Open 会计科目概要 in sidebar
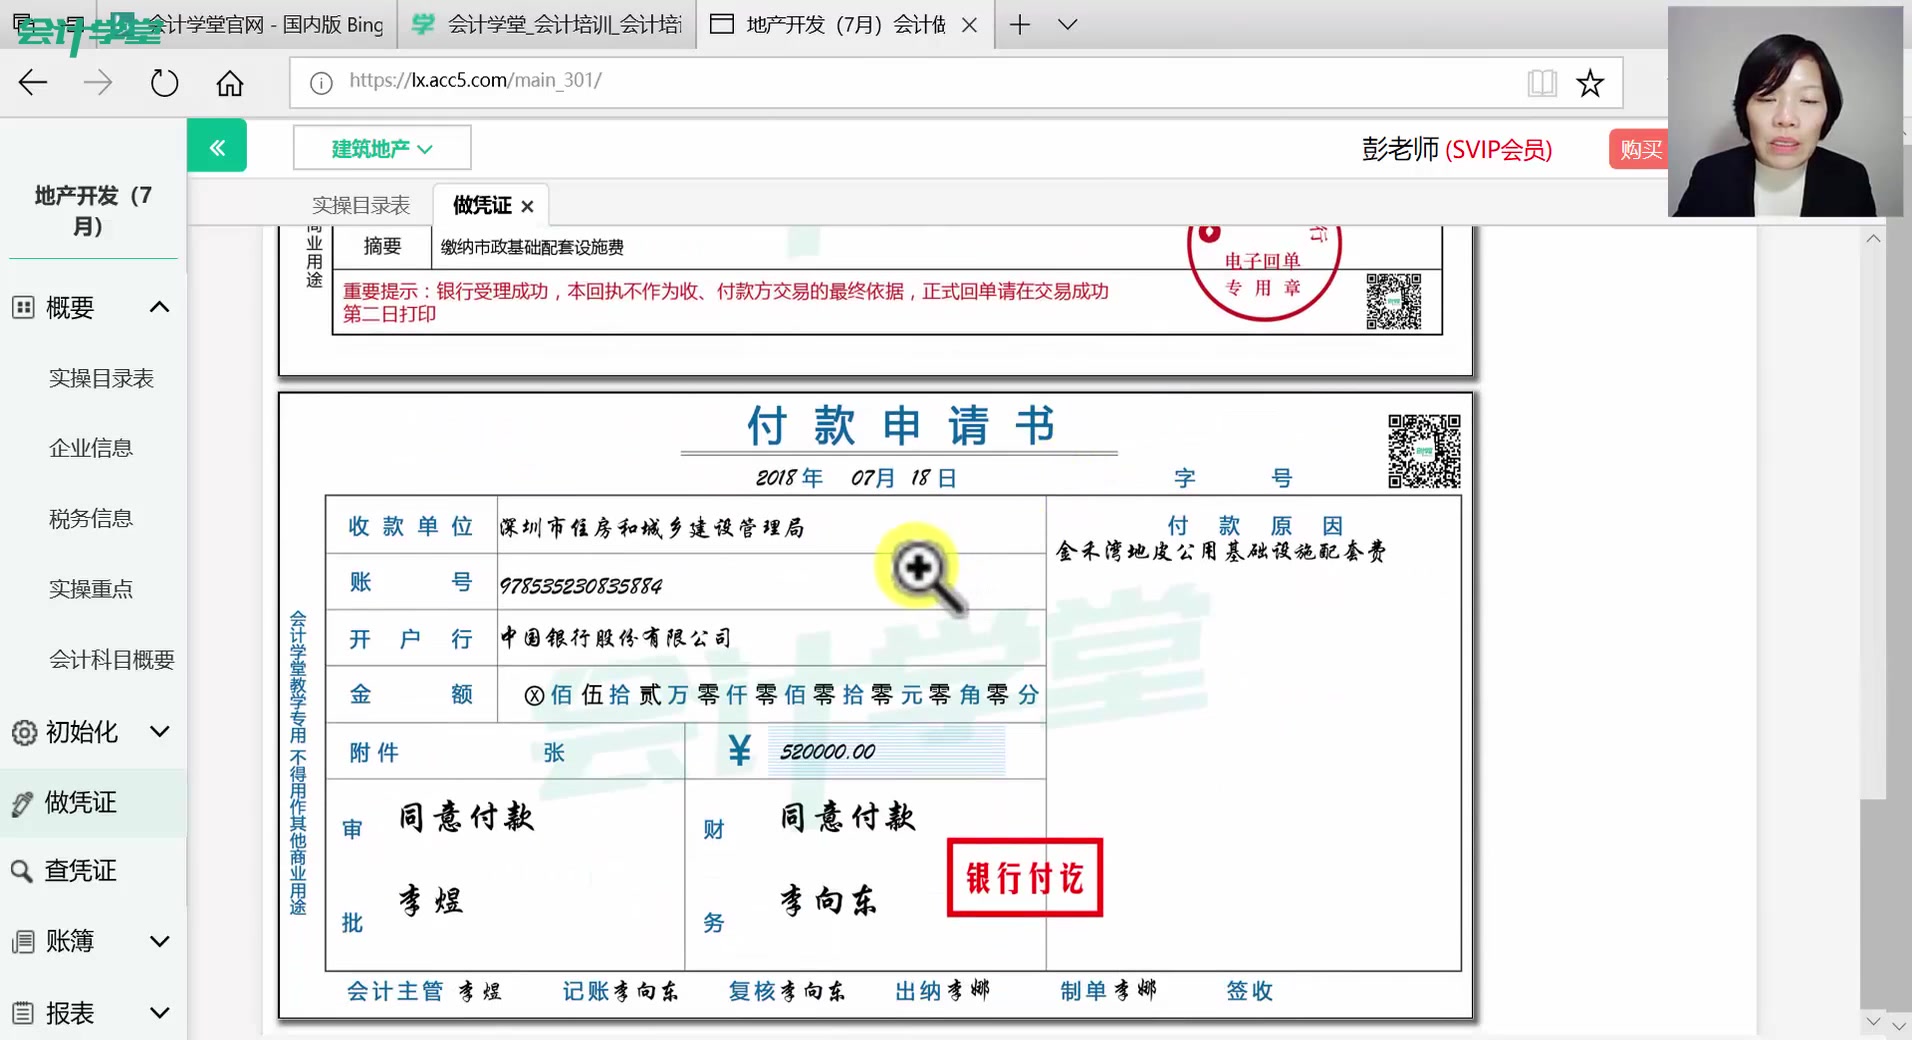 coord(112,659)
